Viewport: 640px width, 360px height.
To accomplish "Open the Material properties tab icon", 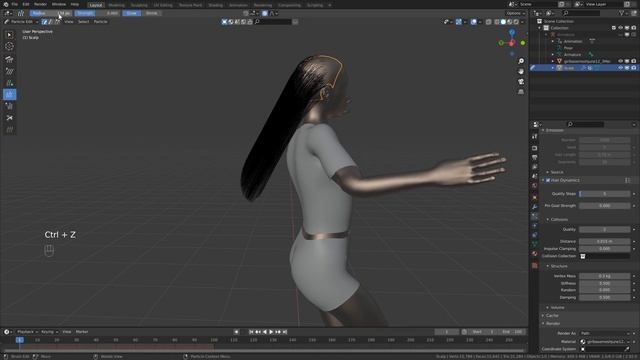I will tap(535, 254).
